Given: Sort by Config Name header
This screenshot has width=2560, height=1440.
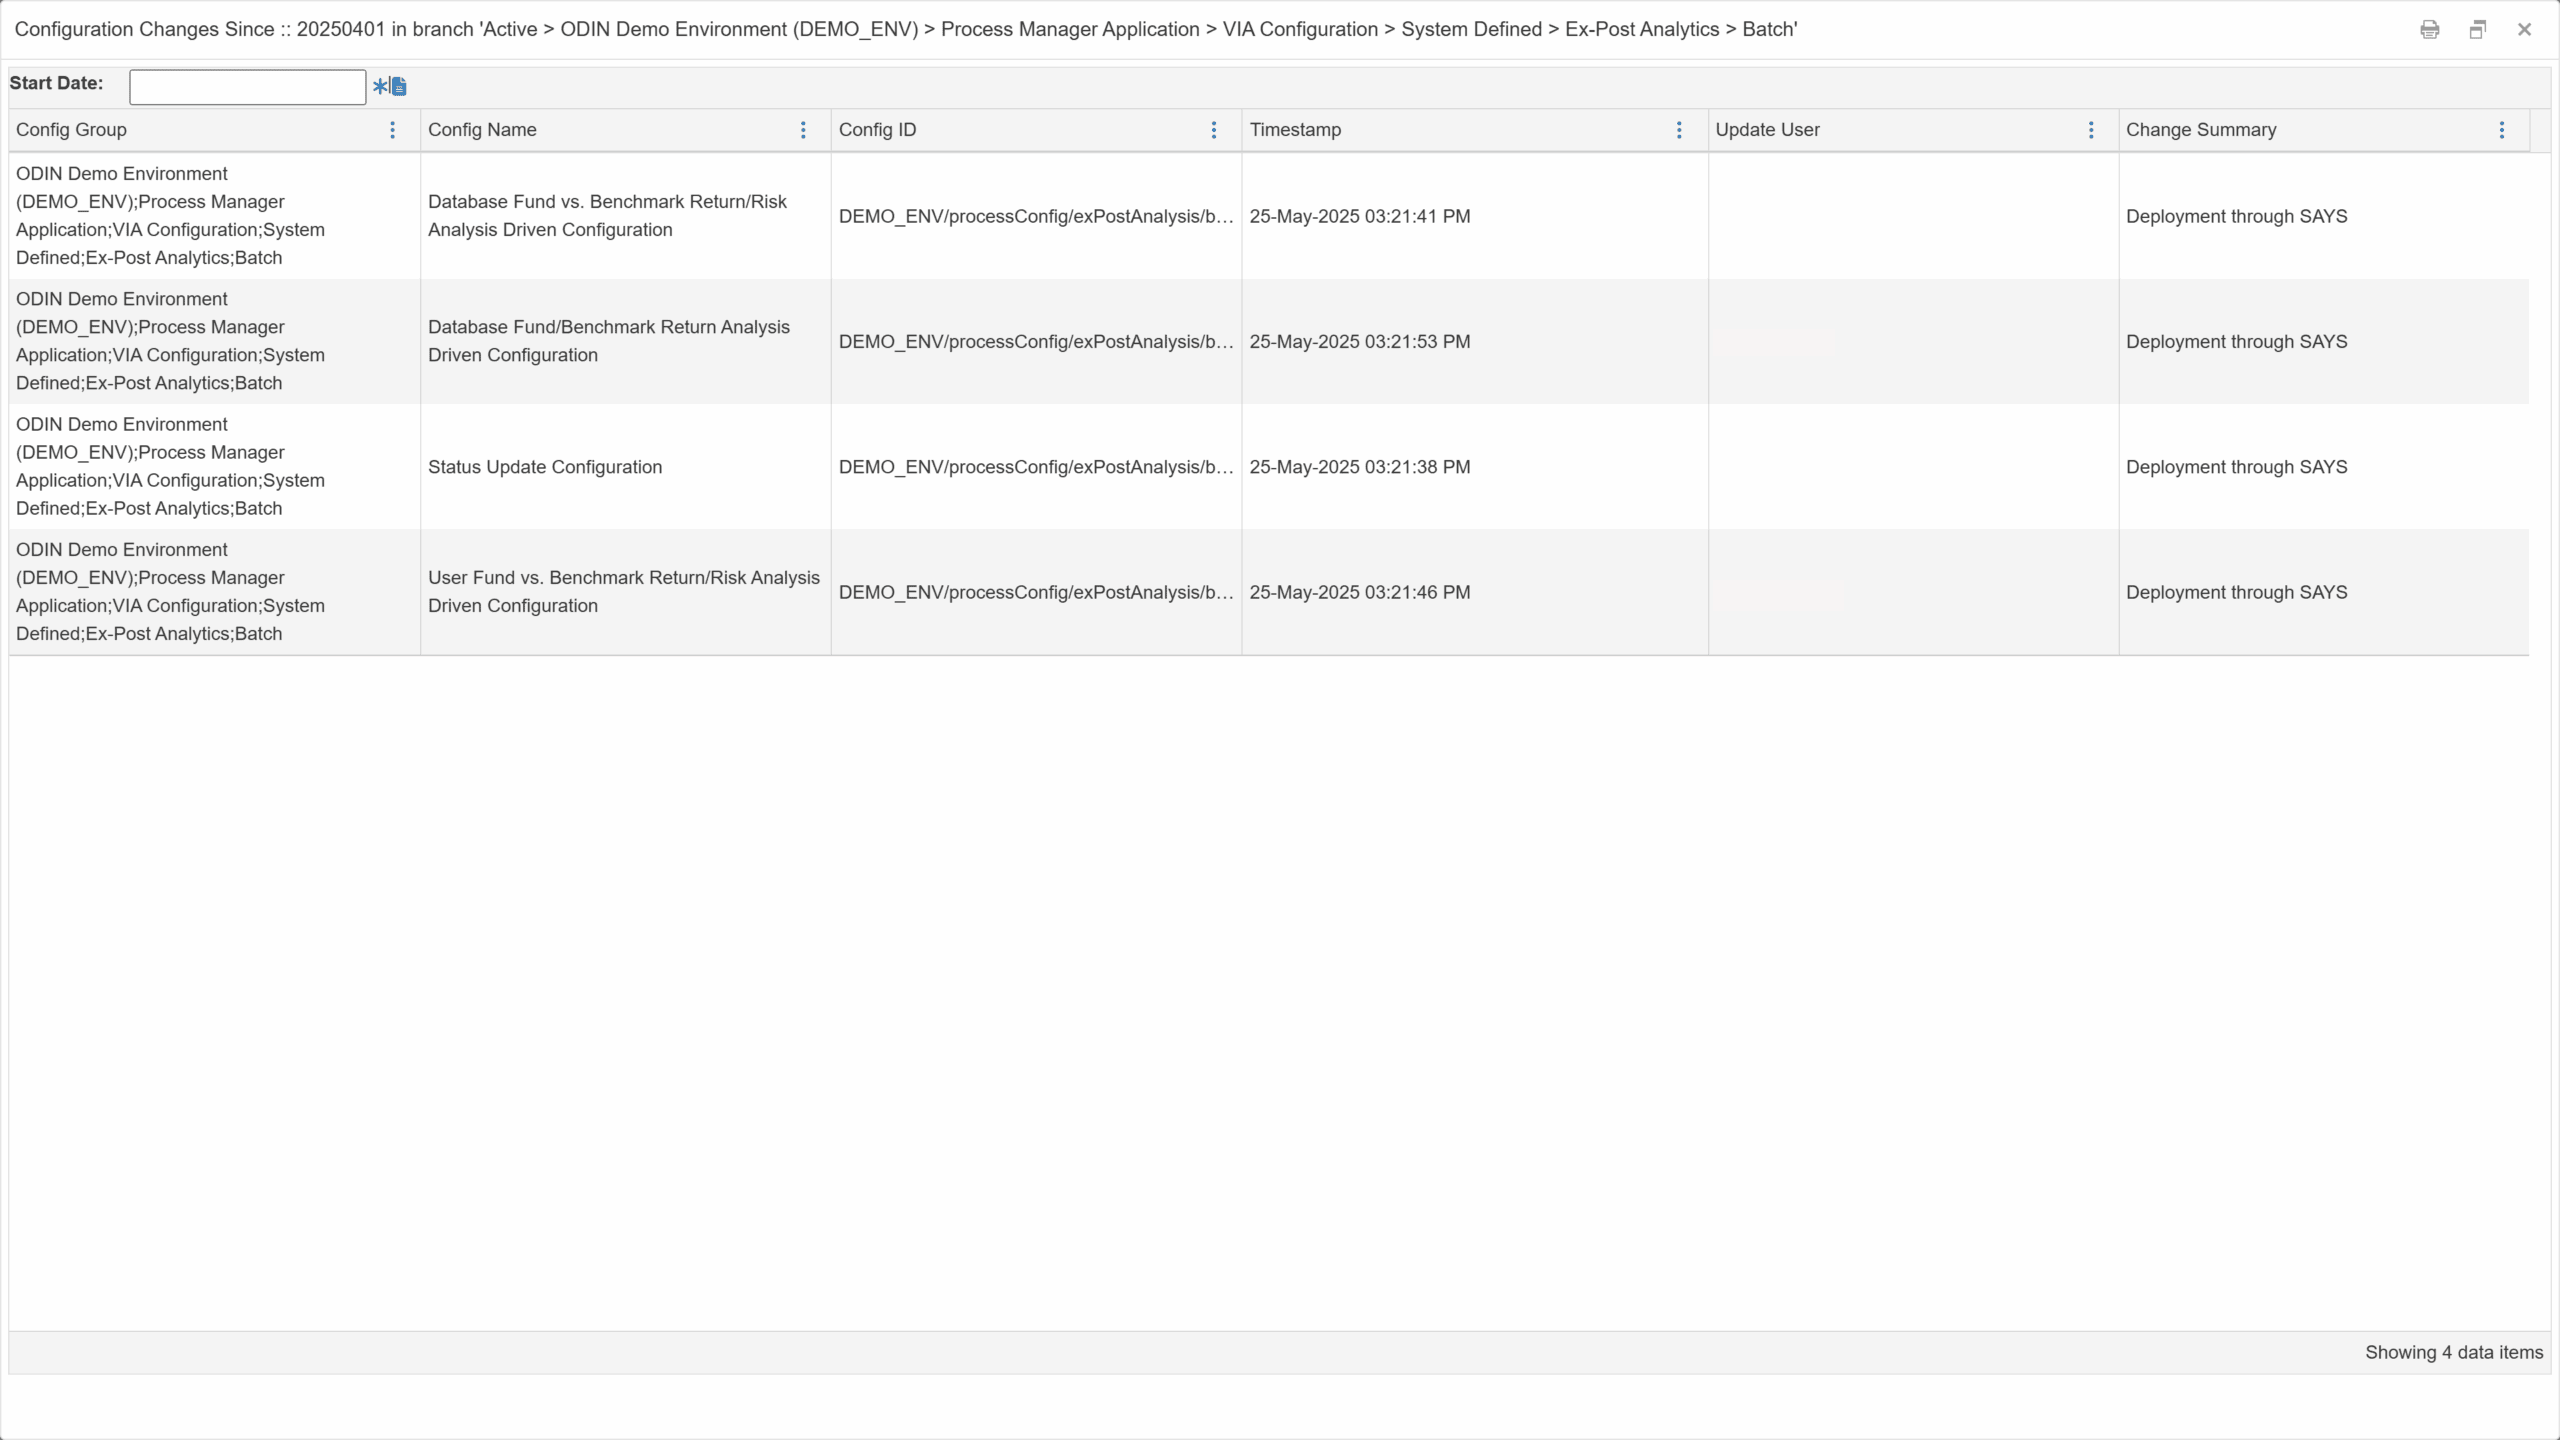Looking at the screenshot, I should (482, 130).
